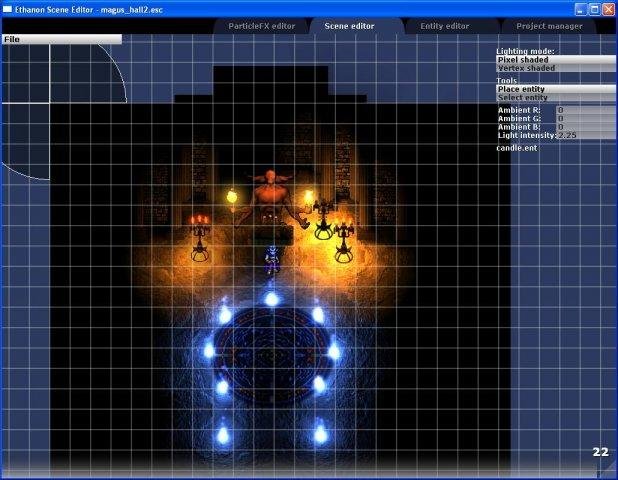Select Vertex shaded lighting mode

(556, 68)
